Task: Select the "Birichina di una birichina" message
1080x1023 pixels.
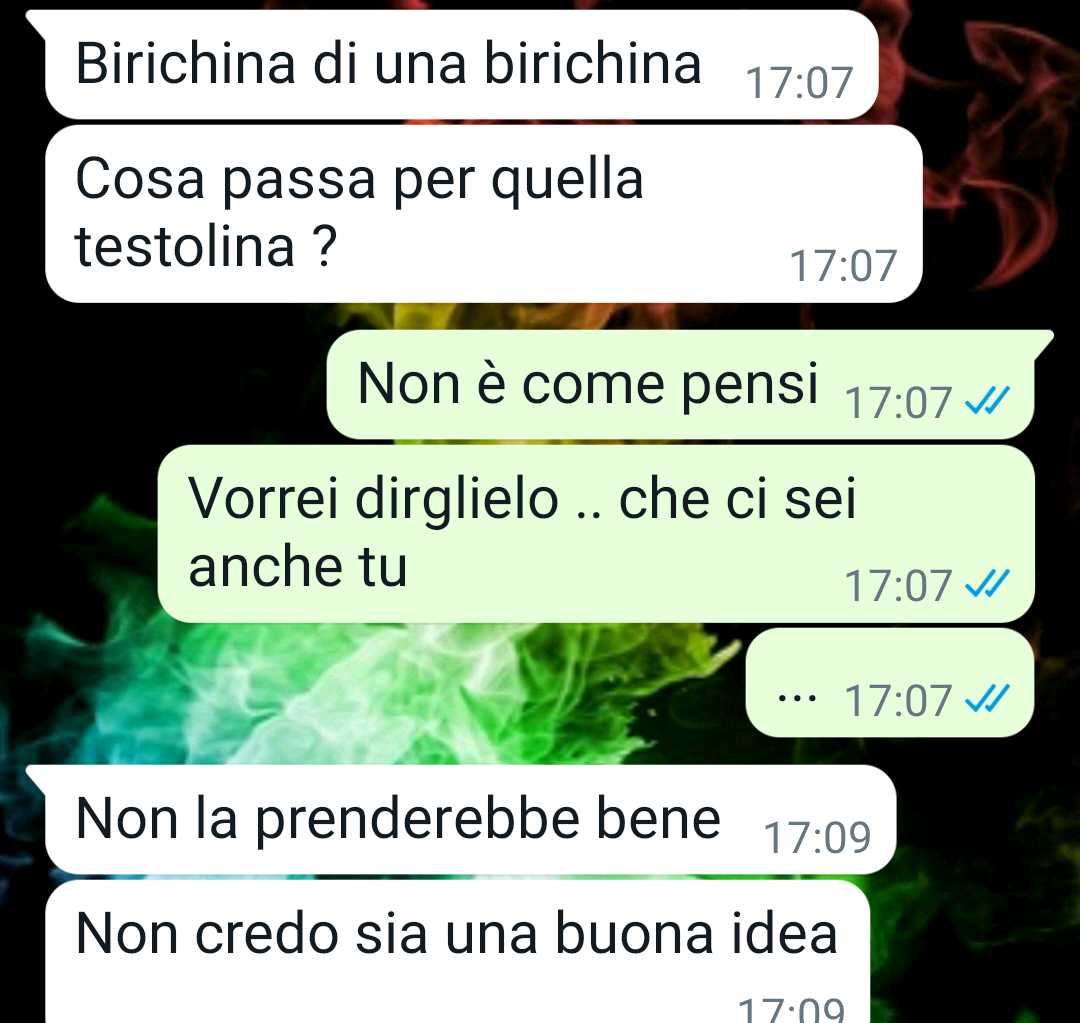Action: tap(461, 64)
